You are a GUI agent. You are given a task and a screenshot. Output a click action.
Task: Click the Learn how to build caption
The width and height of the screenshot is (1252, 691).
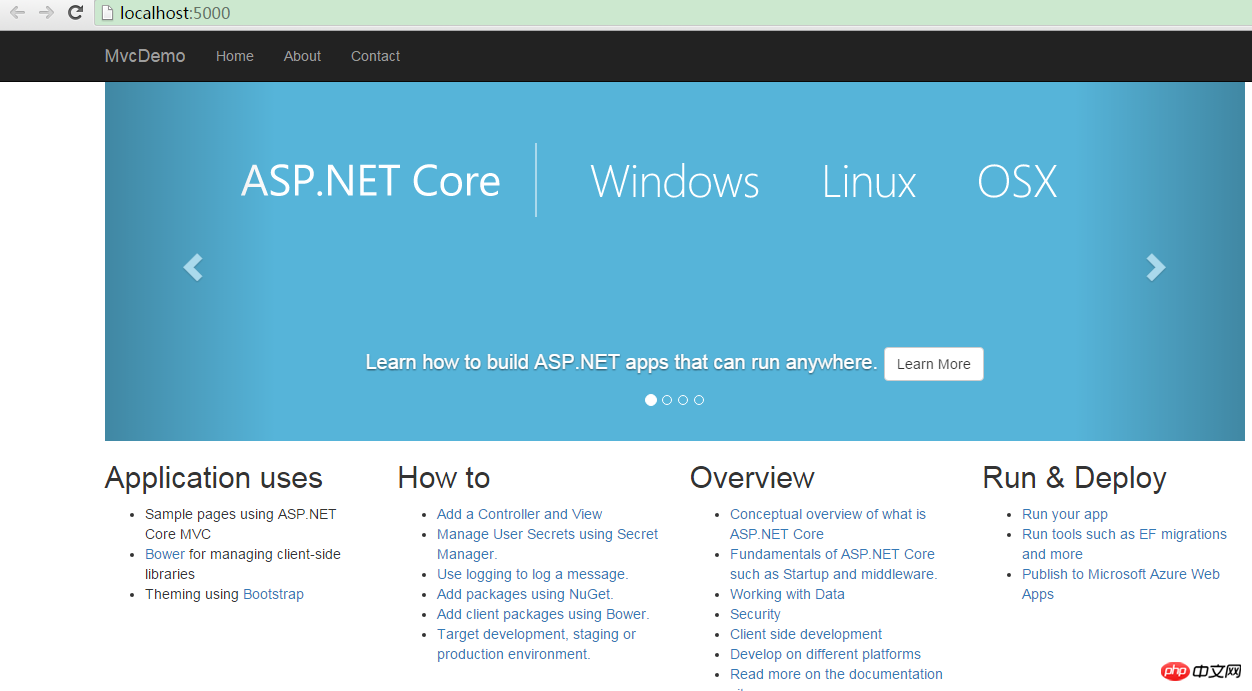click(621, 362)
